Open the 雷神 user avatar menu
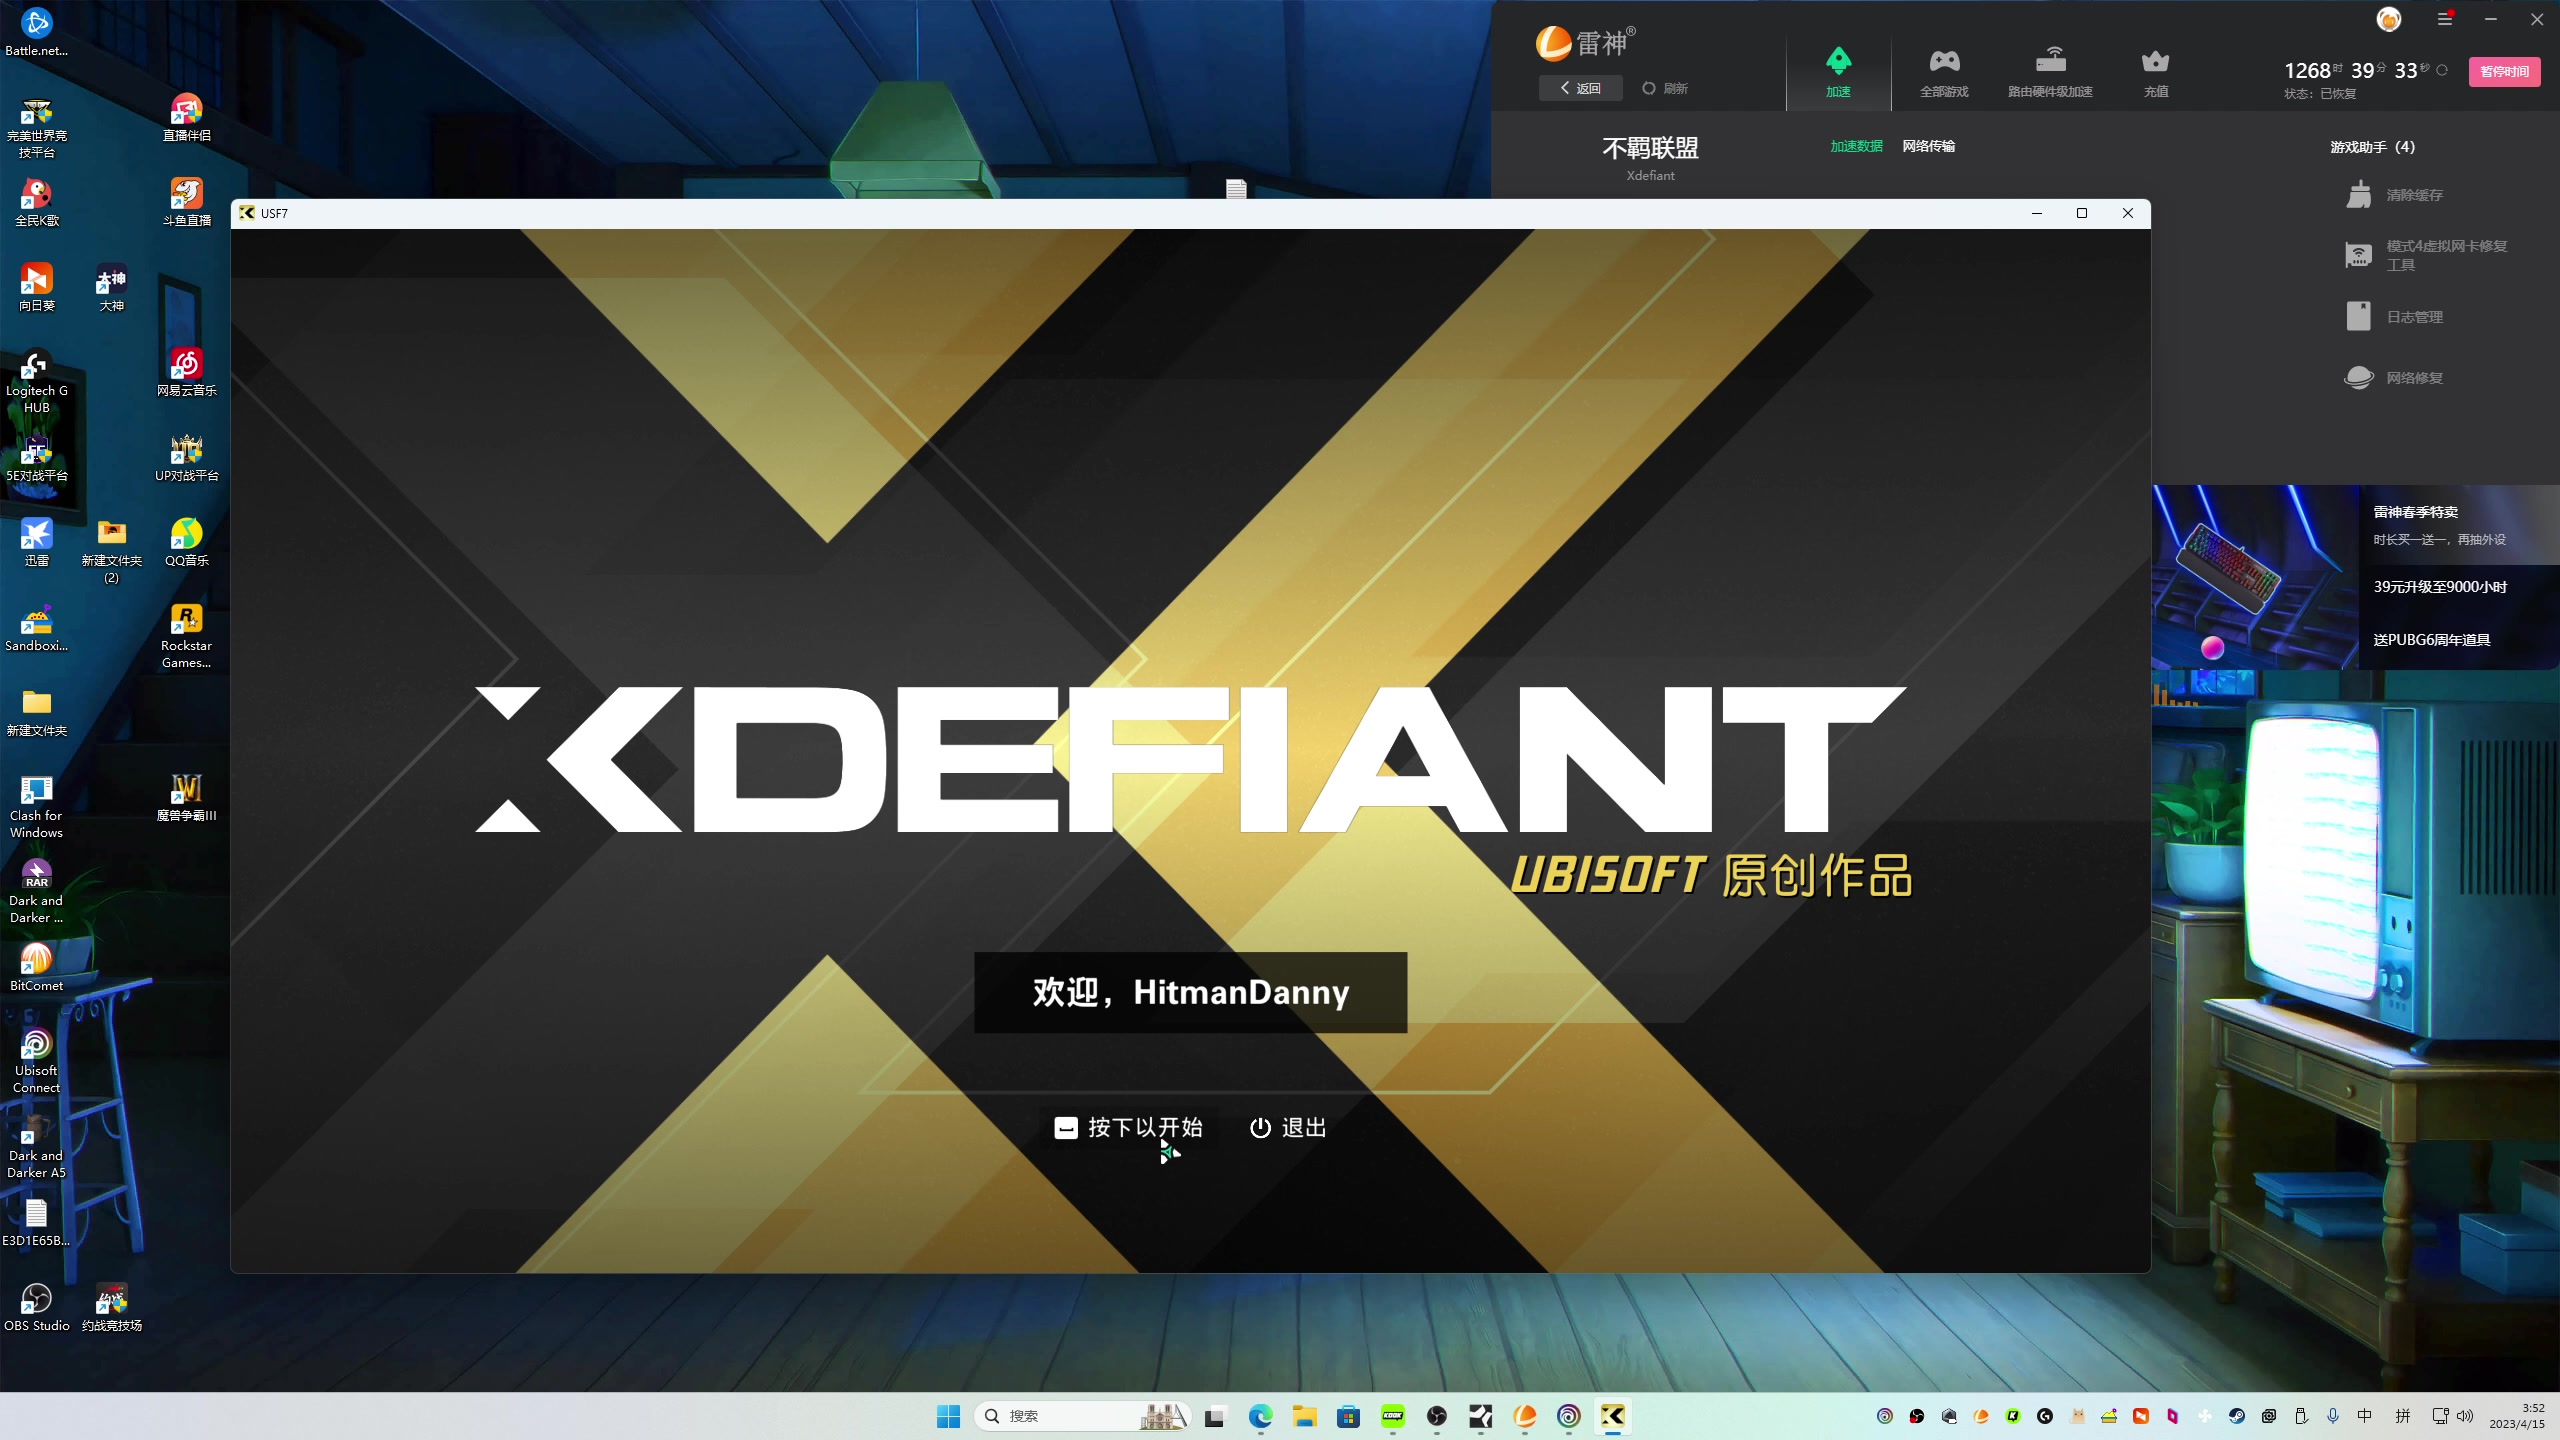 [2388, 19]
